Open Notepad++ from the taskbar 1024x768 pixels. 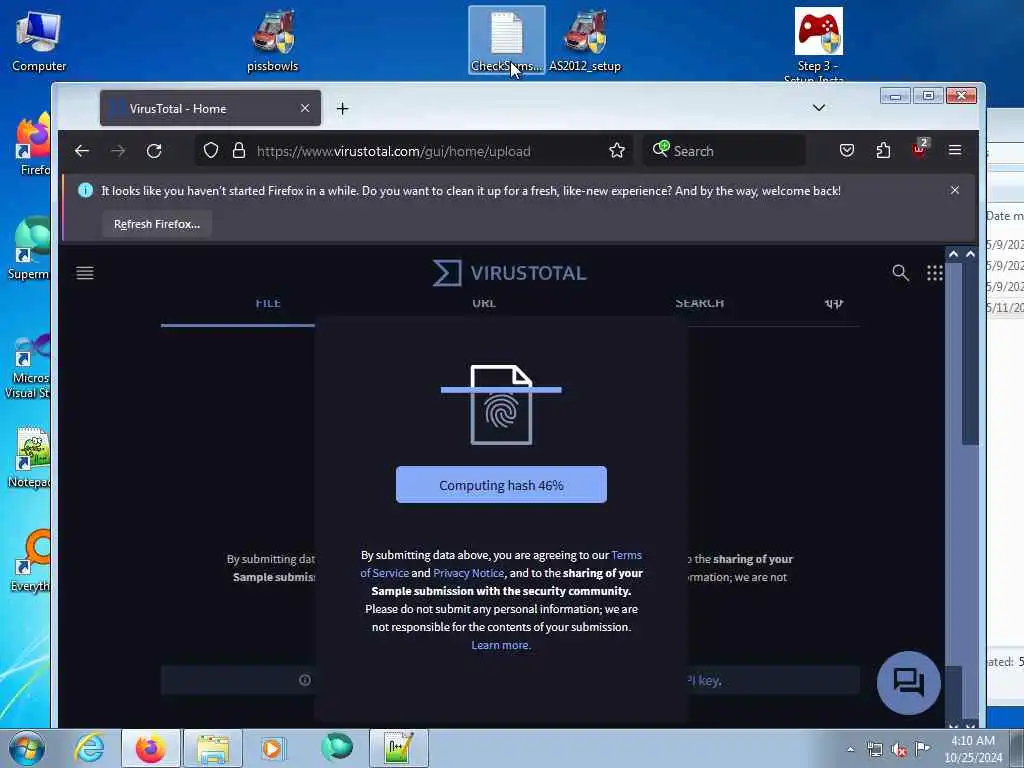pyautogui.click(x=398, y=748)
